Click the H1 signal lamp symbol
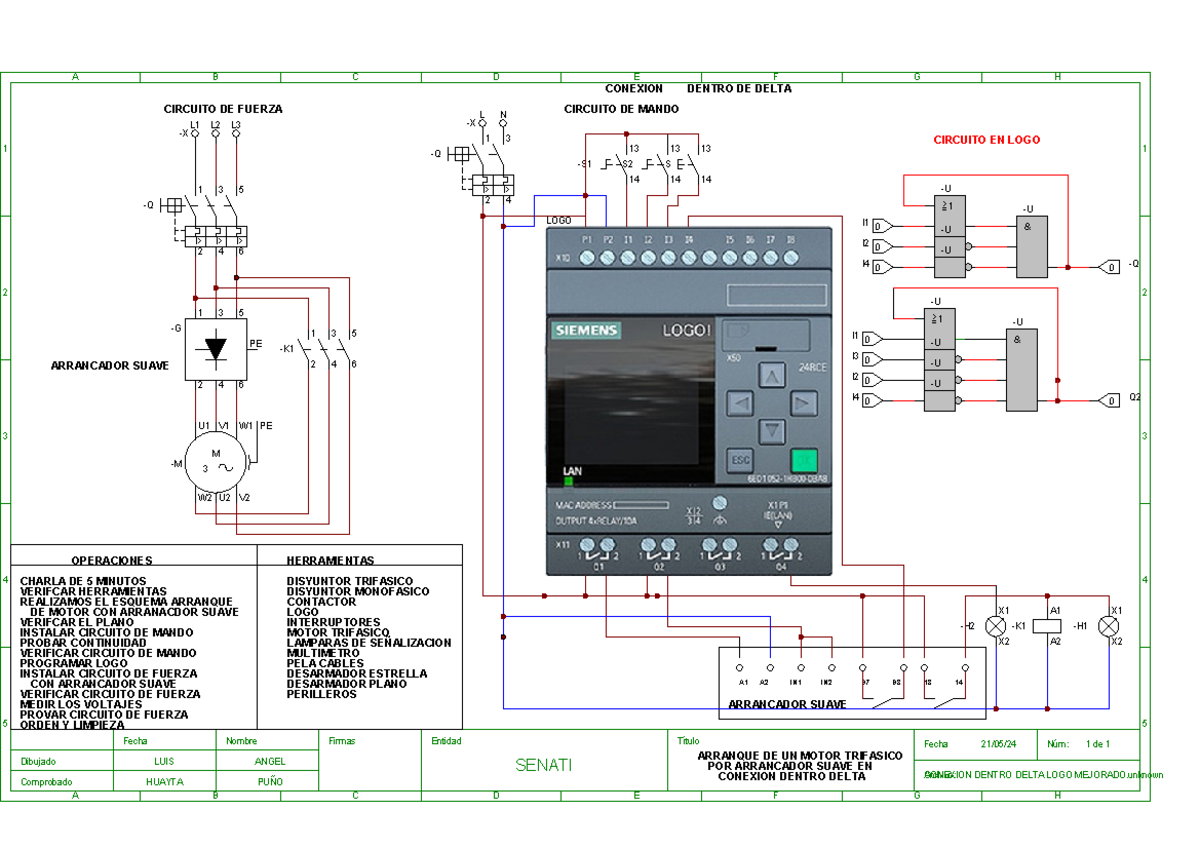This screenshot has width=1200, height=849. click(1108, 626)
